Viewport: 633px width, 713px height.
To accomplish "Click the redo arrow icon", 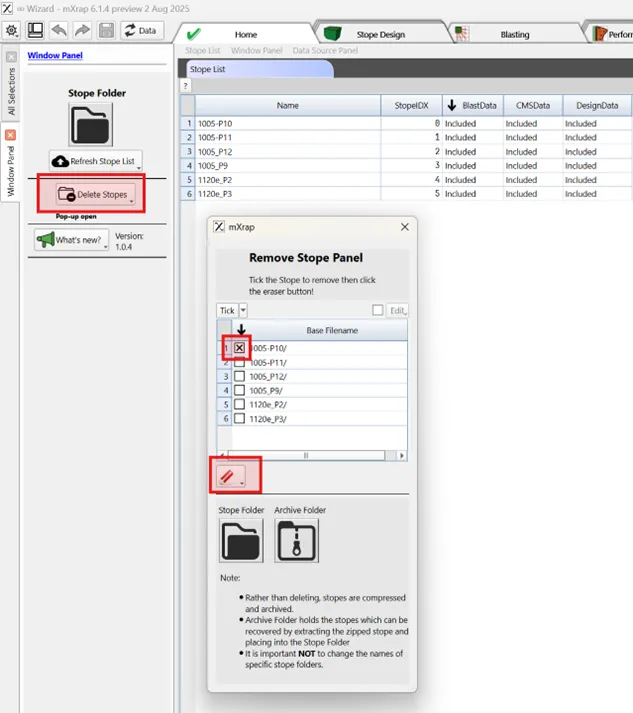I will click(80, 31).
